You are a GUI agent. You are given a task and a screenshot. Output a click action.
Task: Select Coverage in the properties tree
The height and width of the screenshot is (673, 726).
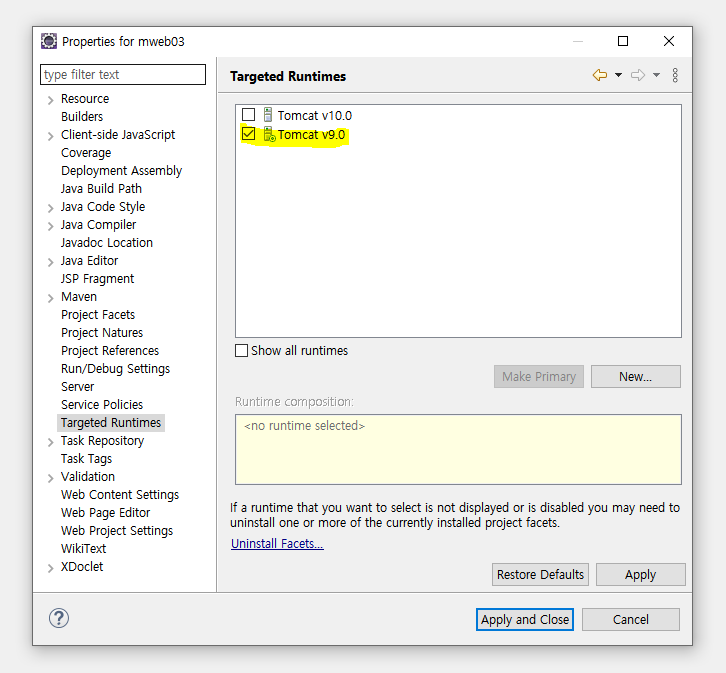pyautogui.click(x=86, y=153)
